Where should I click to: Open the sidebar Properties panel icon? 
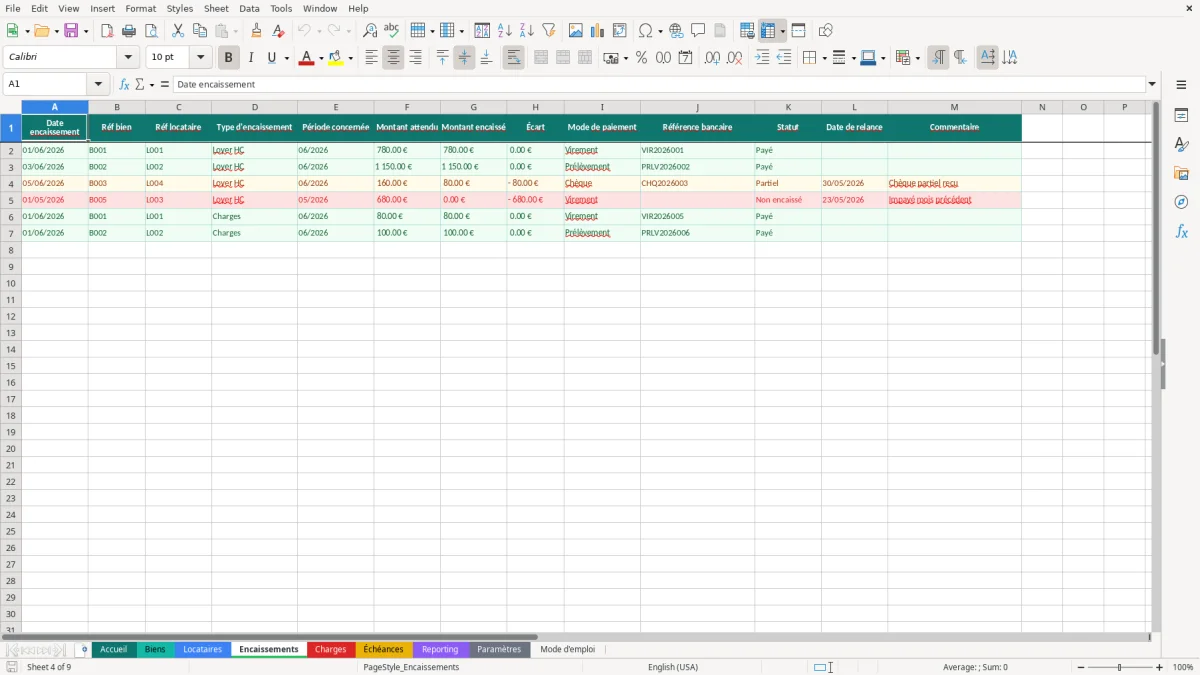[1181, 116]
